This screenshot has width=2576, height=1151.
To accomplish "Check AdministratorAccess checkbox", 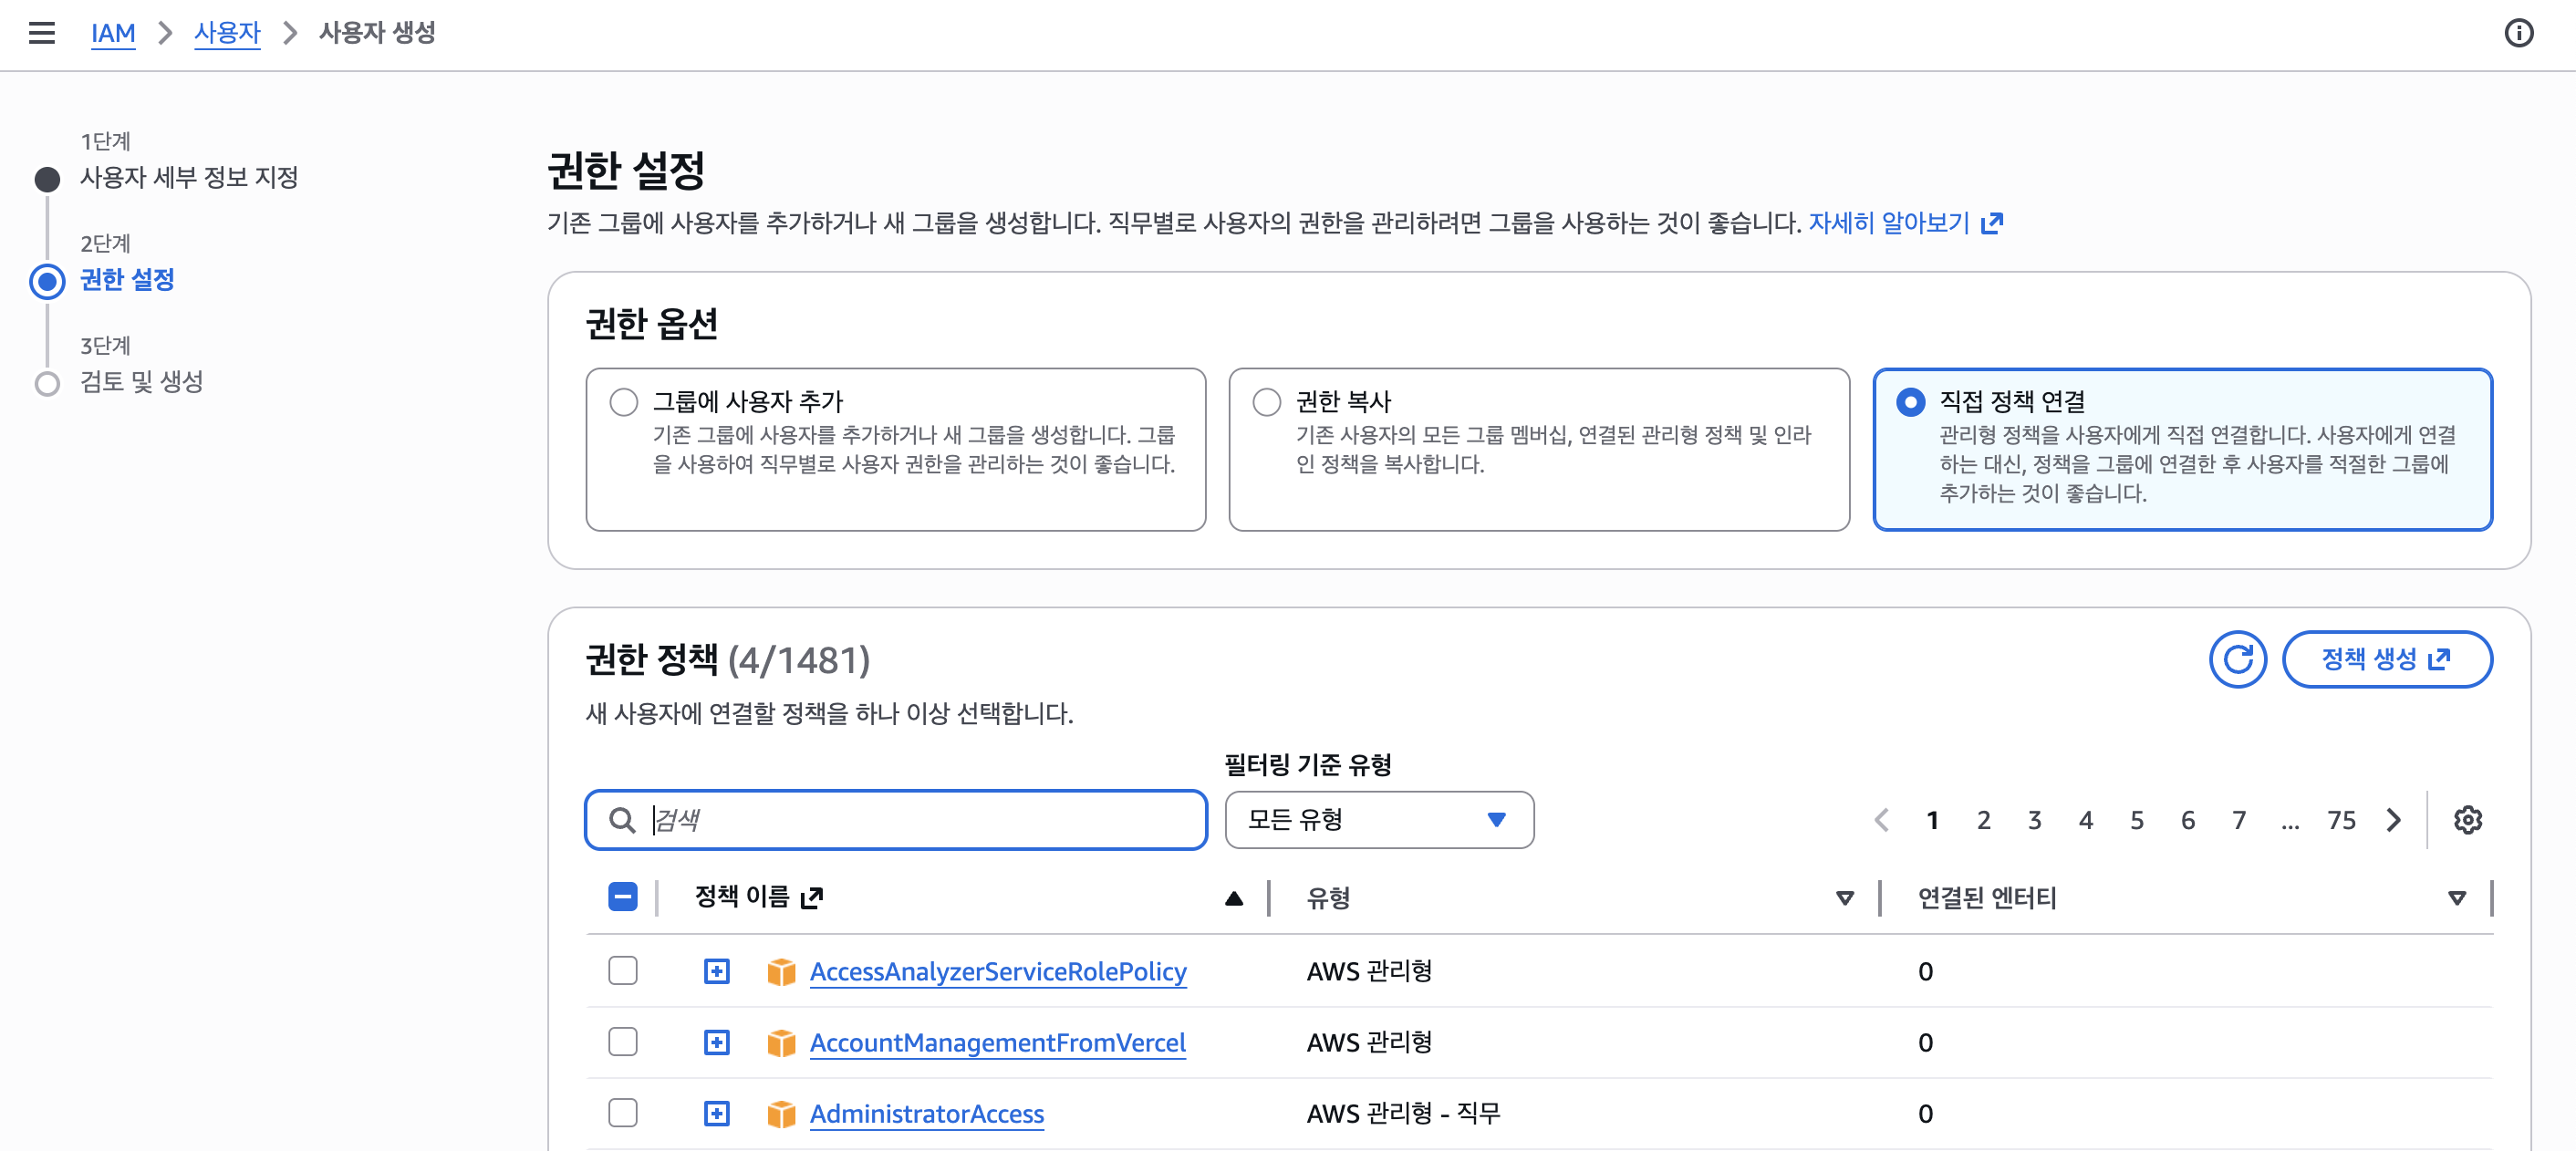I will point(622,1113).
